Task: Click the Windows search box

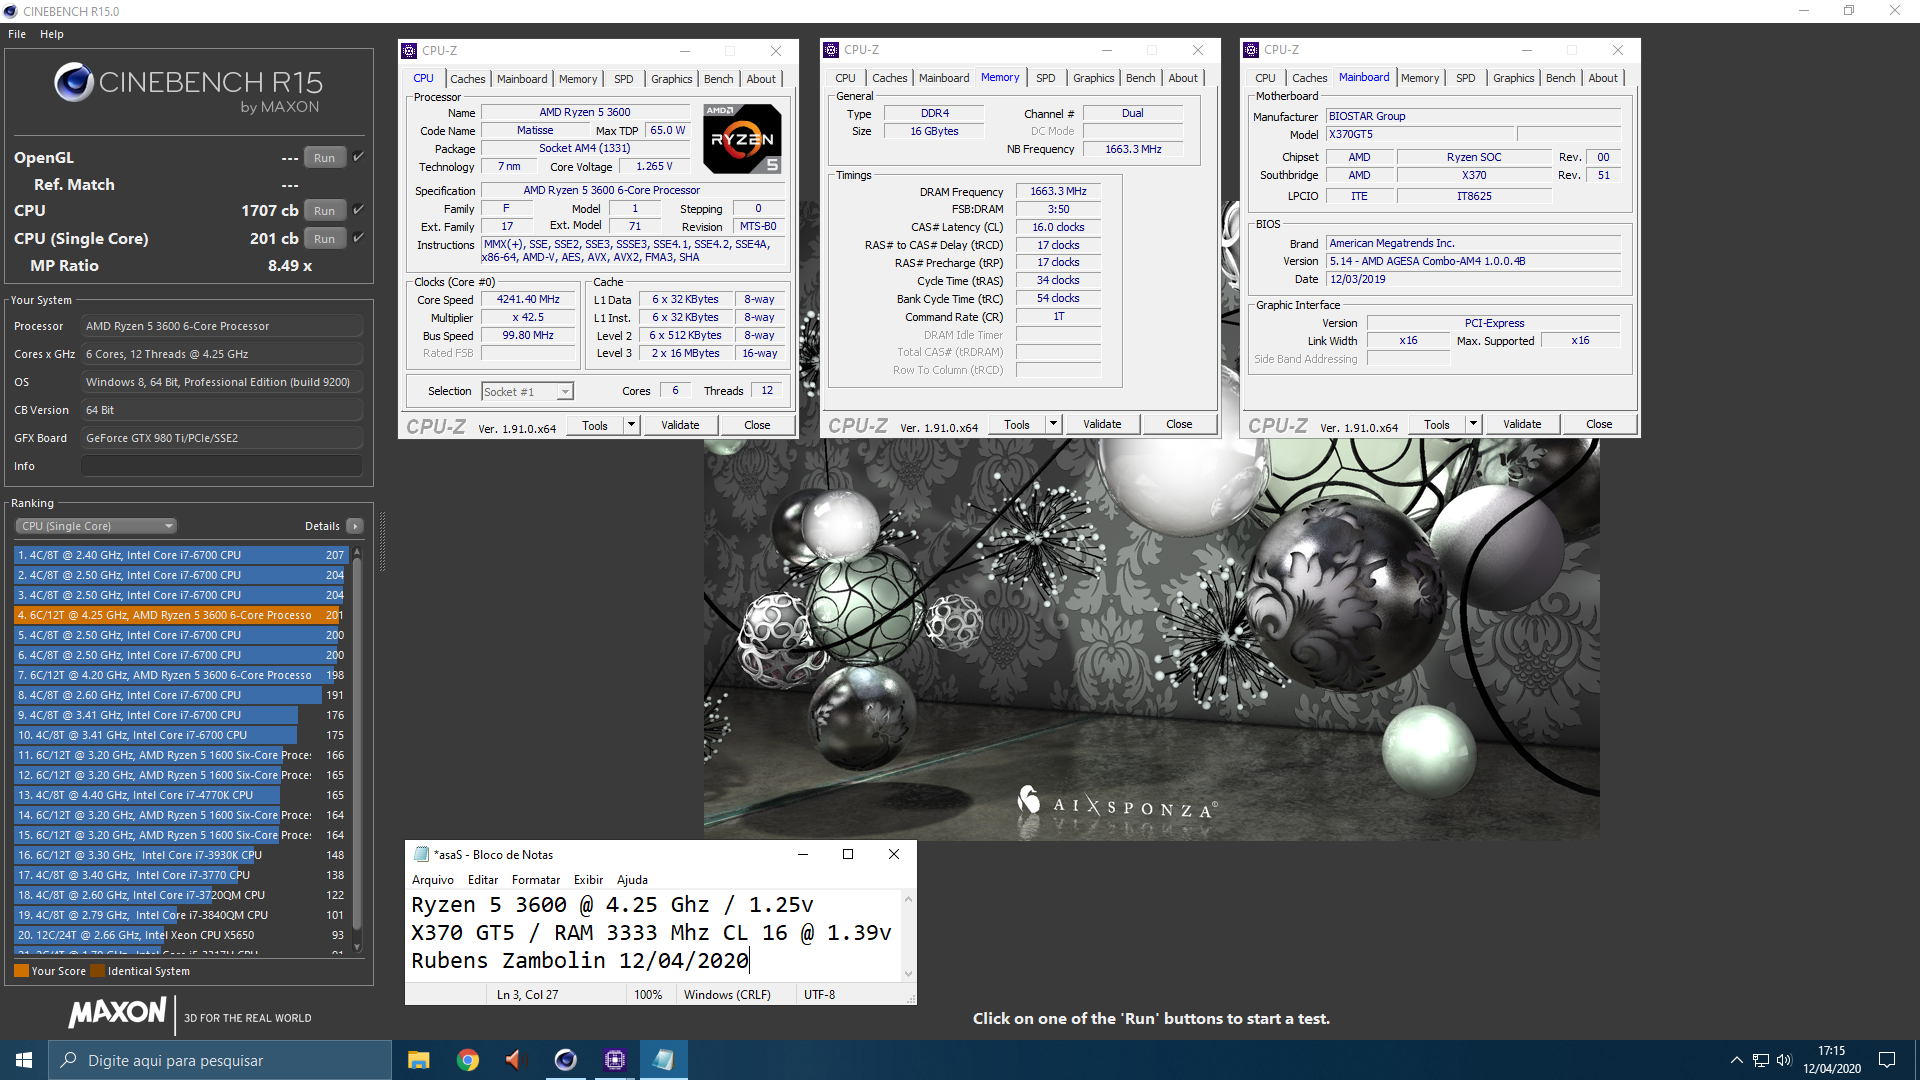Action: (x=220, y=1060)
